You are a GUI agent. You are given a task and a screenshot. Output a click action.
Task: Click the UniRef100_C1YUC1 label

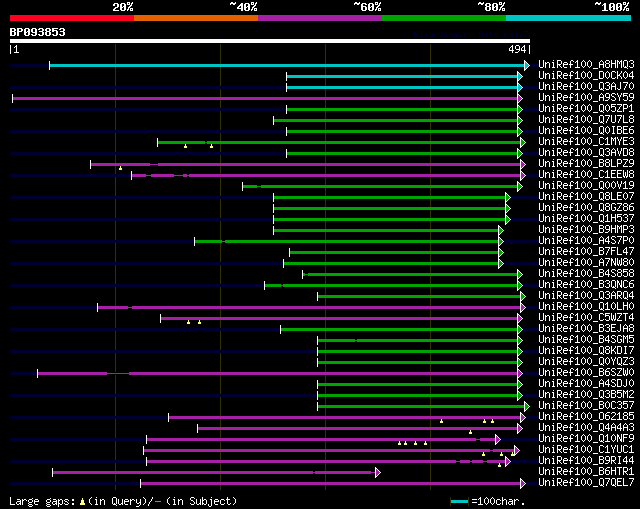click(586, 450)
